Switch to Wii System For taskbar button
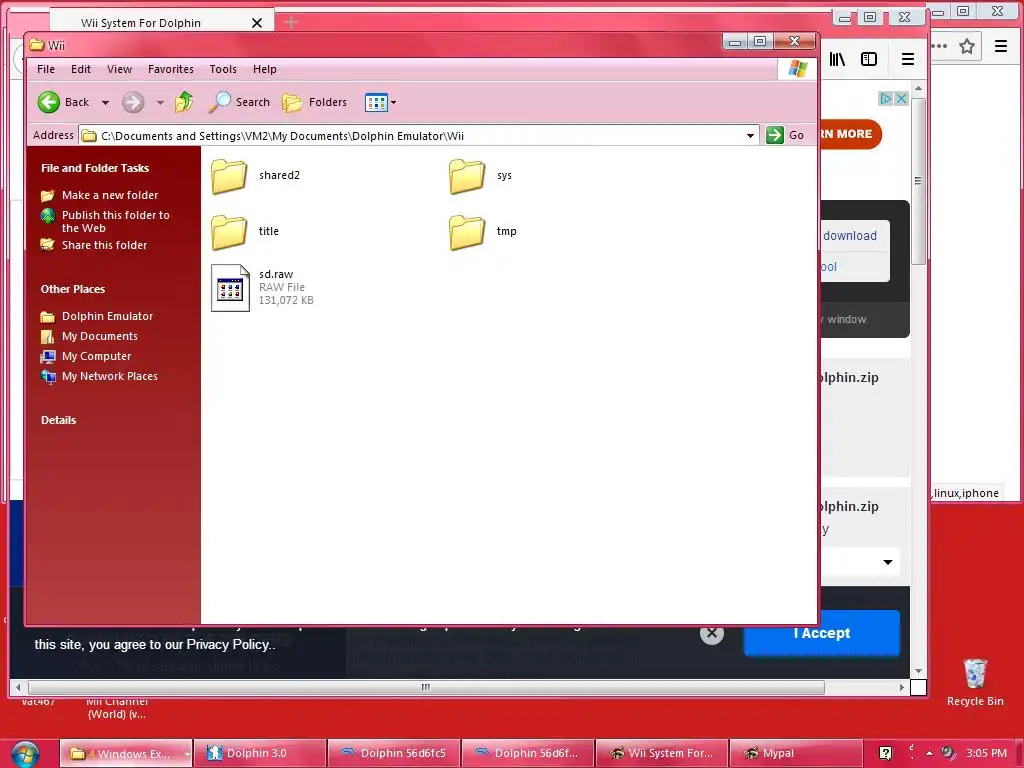Image resolution: width=1024 pixels, height=768 pixels. tap(662, 754)
